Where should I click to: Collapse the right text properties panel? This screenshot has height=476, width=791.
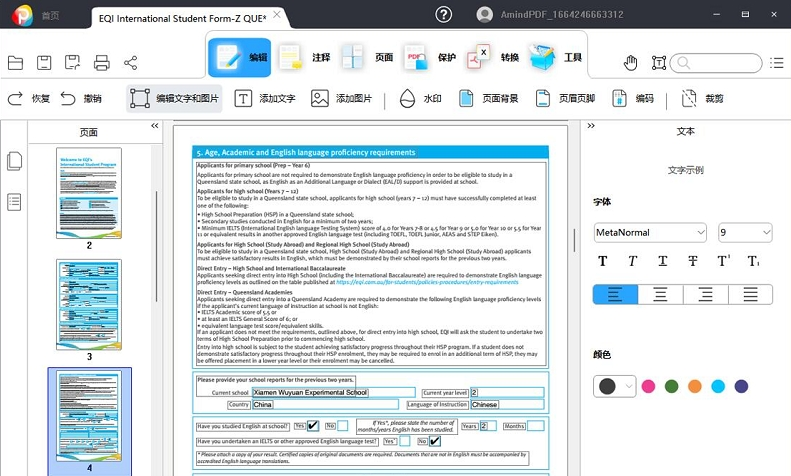tap(591, 126)
